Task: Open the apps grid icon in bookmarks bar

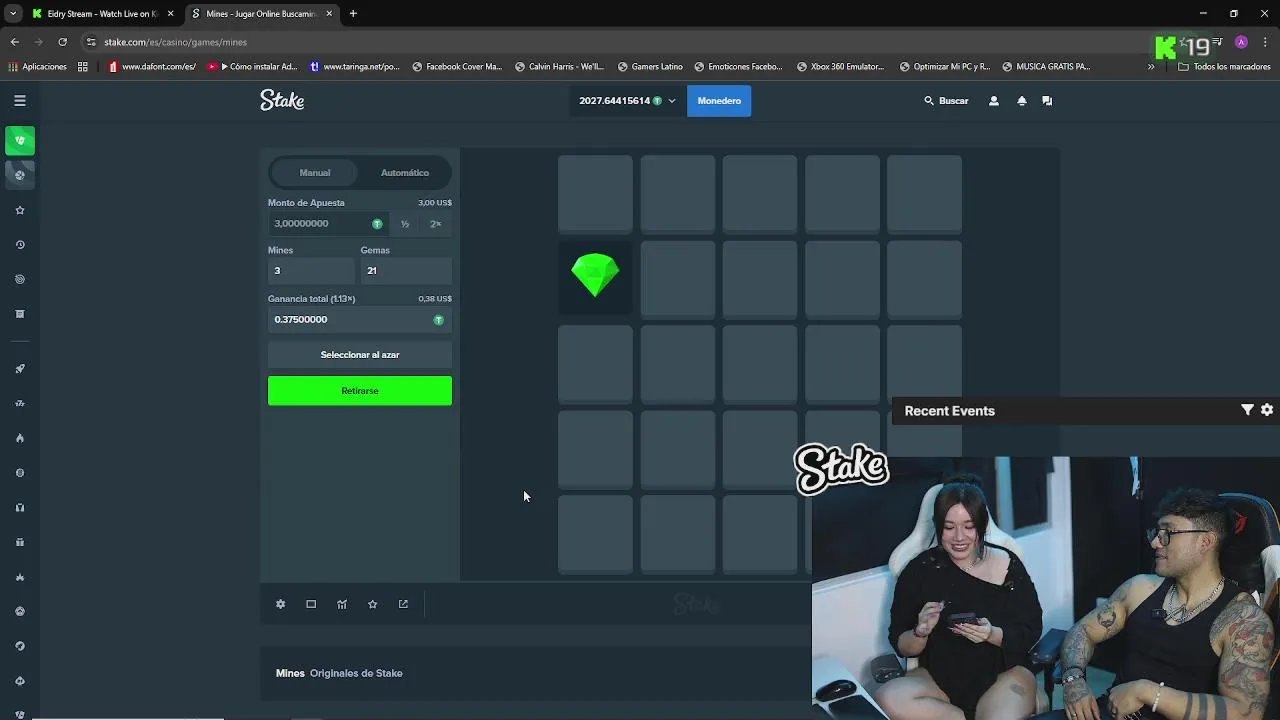Action: pyautogui.click(x=83, y=67)
